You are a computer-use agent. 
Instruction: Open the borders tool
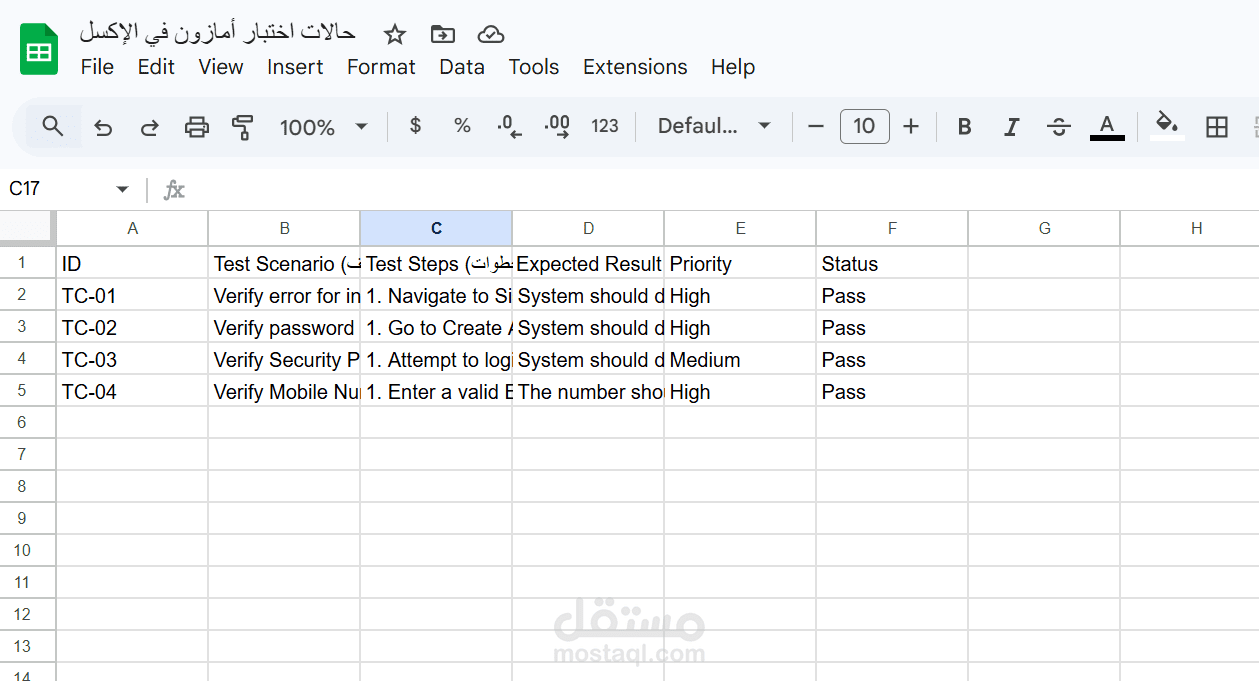click(x=1217, y=126)
